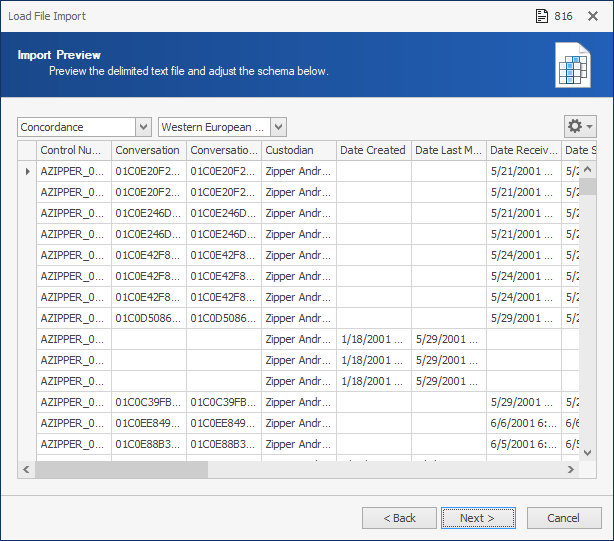The width and height of the screenshot is (614, 541).
Task: Click the horizontal scrollbar thumb
Action: click(121, 469)
